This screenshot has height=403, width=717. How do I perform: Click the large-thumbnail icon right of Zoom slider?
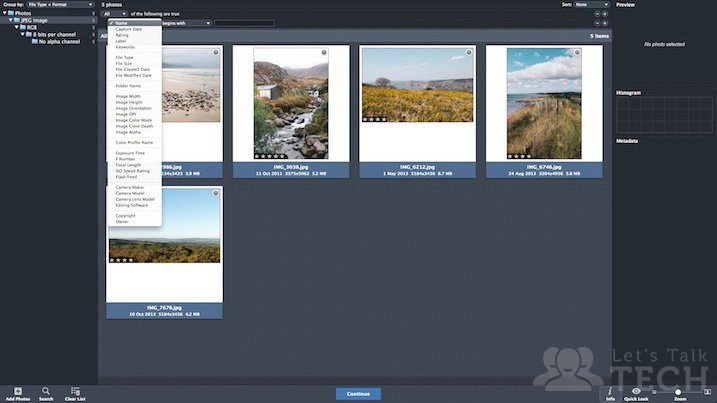(x=707, y=392)
